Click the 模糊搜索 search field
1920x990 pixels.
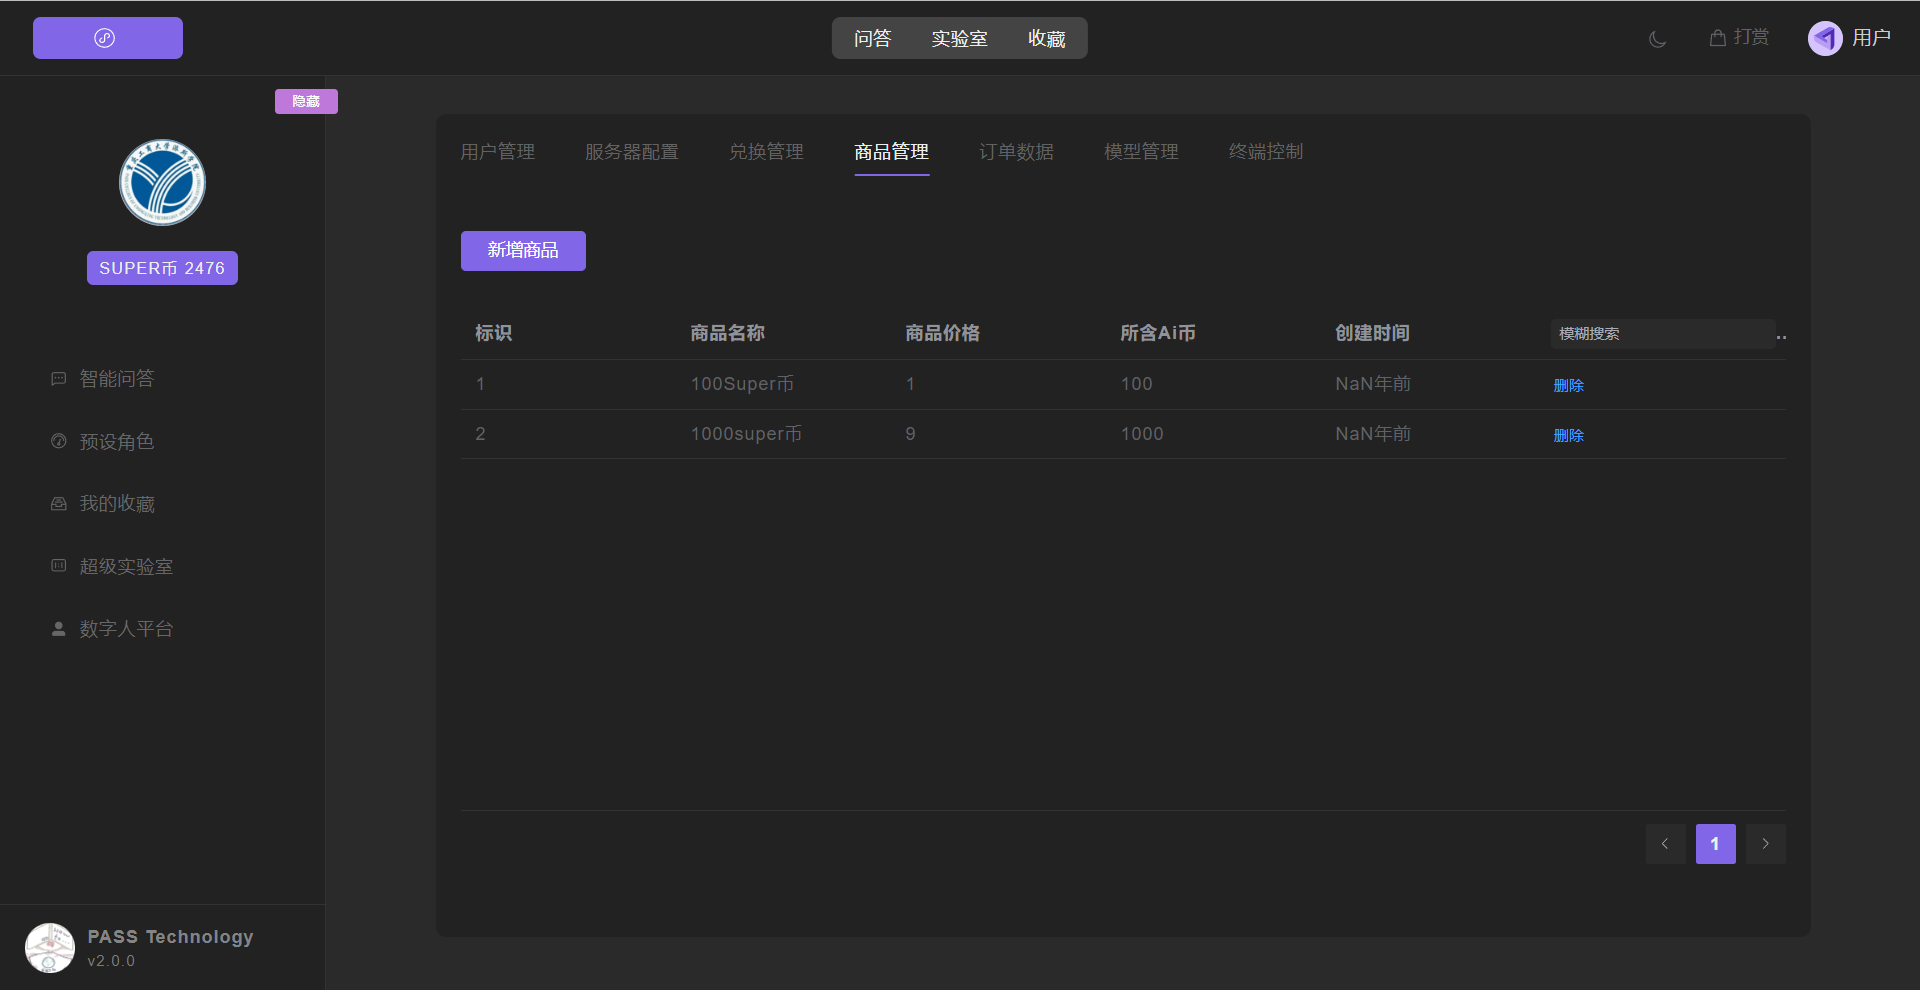point(1662,334)
